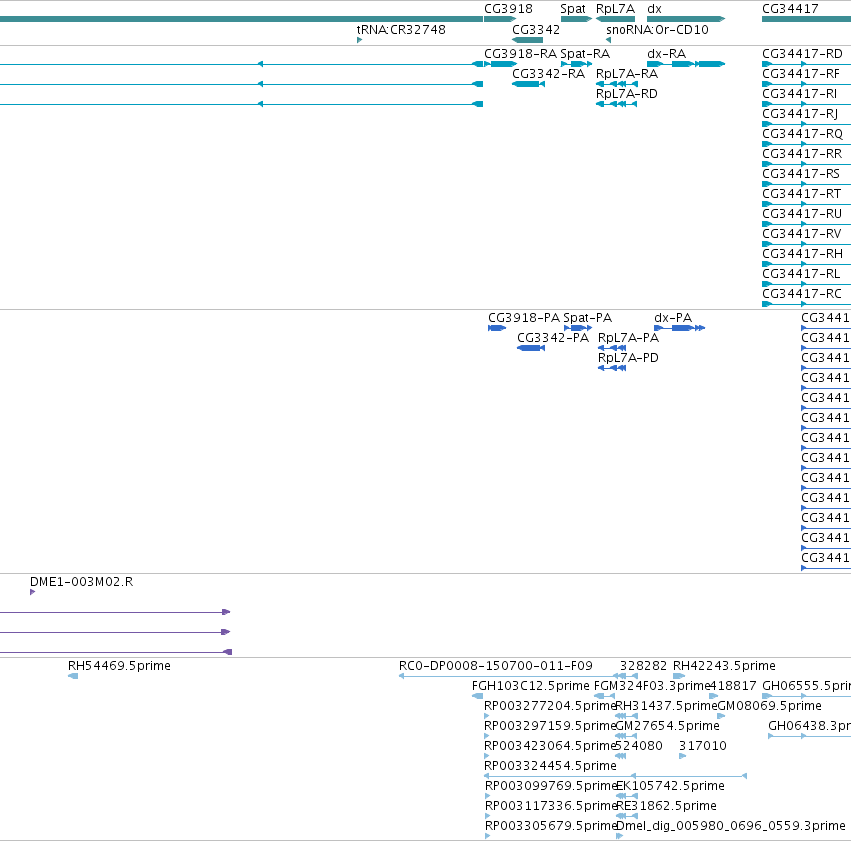Click transcript CG34417-RQ

click(x=802, y=134)
